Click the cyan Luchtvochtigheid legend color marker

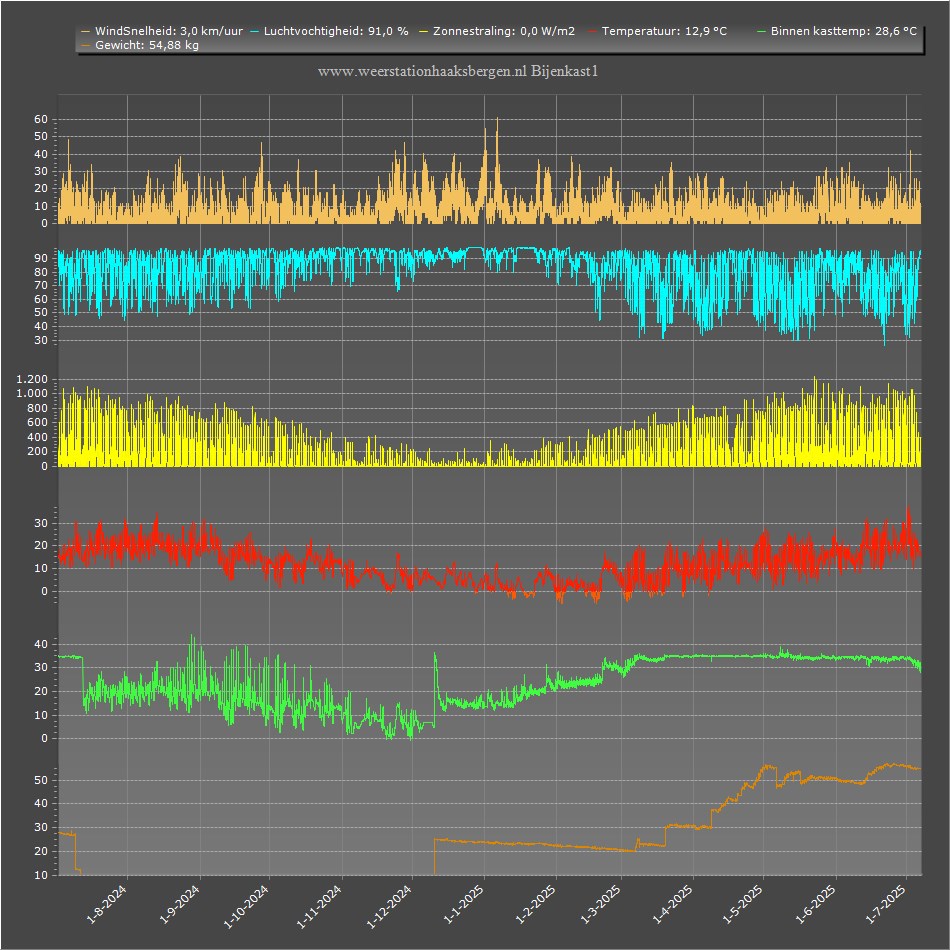[x=254, y=31]
